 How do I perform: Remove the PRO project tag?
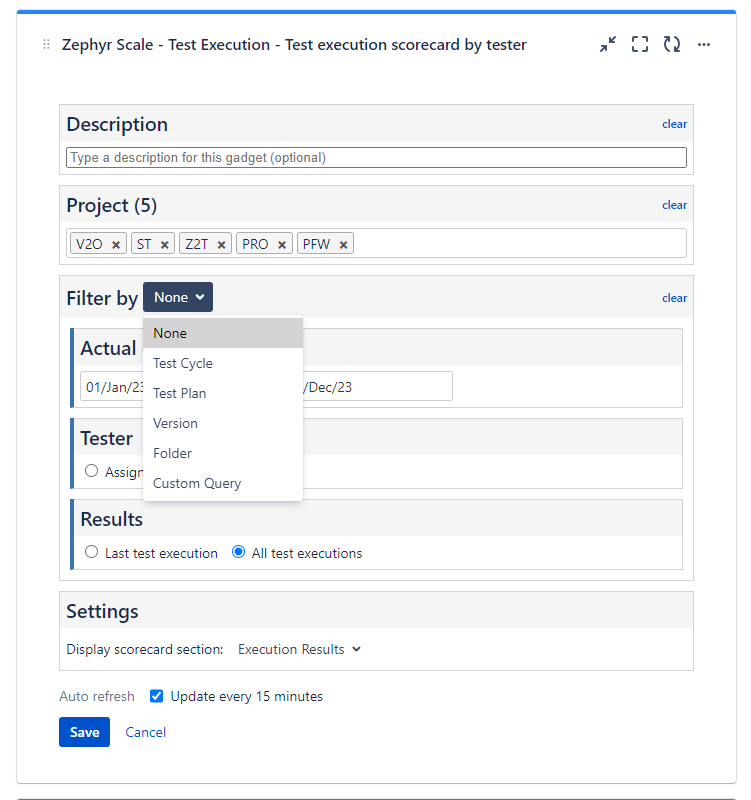(281, 244)
